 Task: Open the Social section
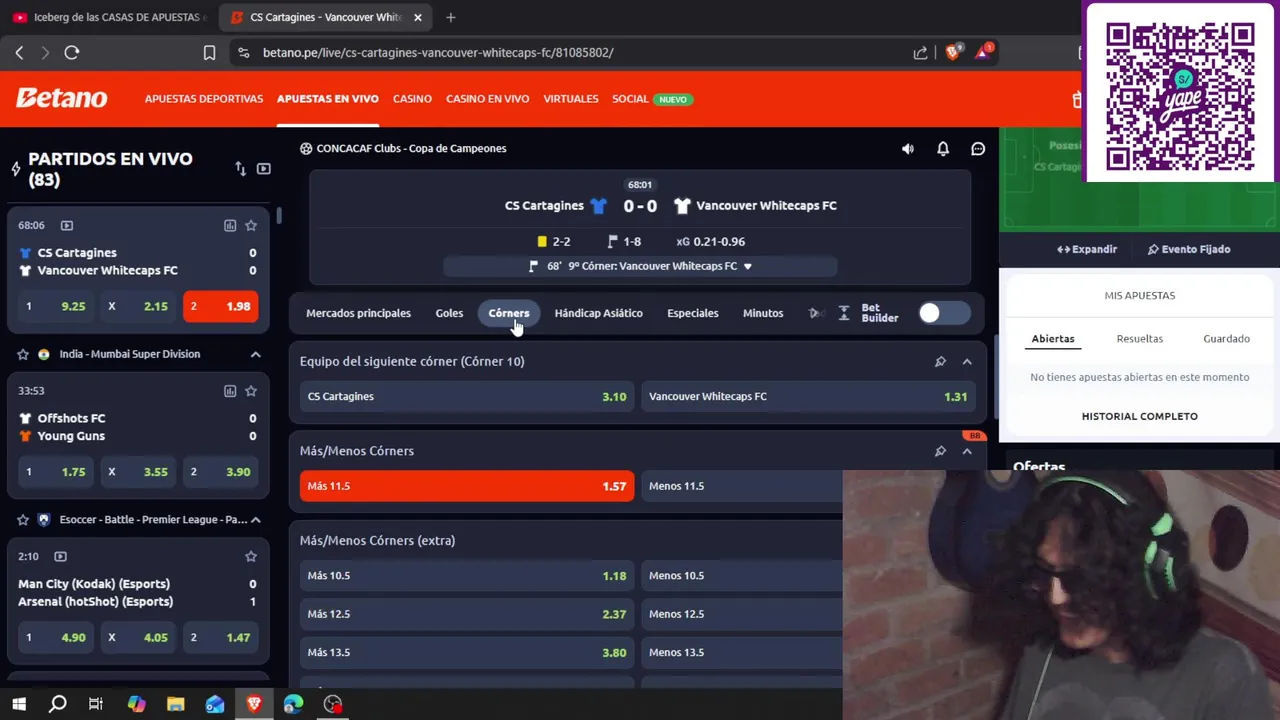pos(630,99)
